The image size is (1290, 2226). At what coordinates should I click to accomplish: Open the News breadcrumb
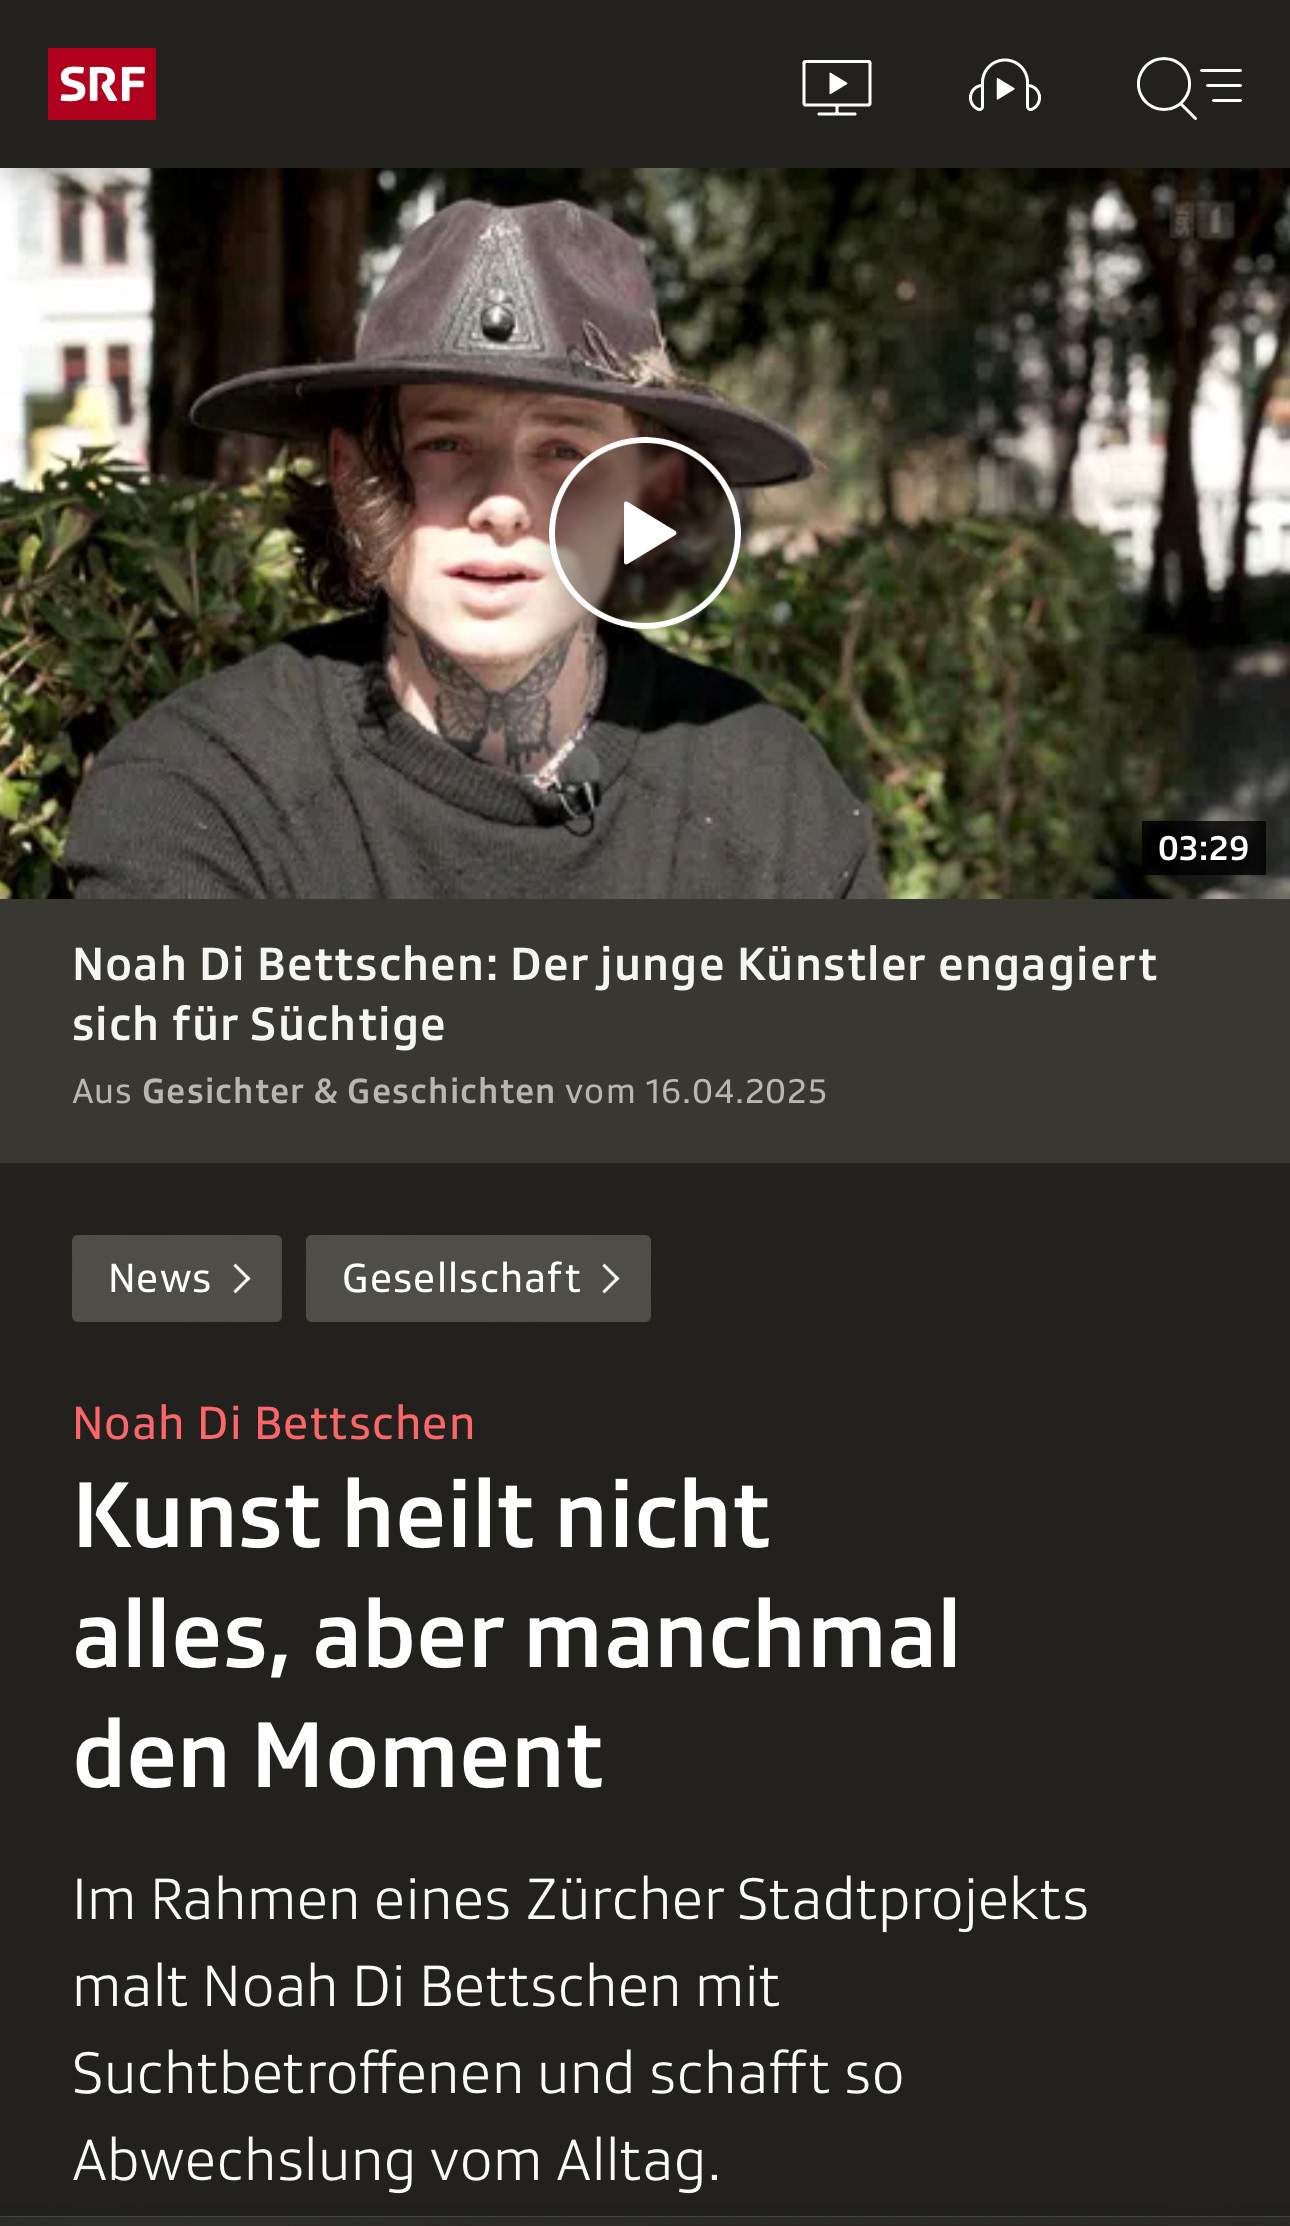177,1278
